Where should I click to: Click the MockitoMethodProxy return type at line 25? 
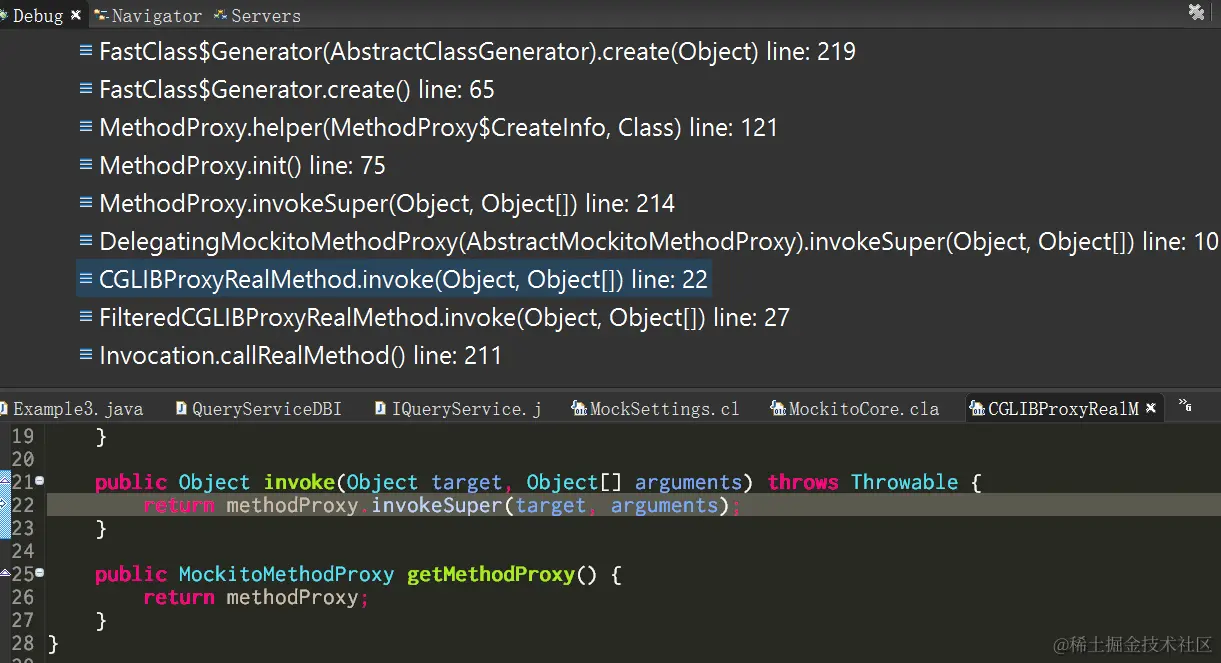coord(286,574)
